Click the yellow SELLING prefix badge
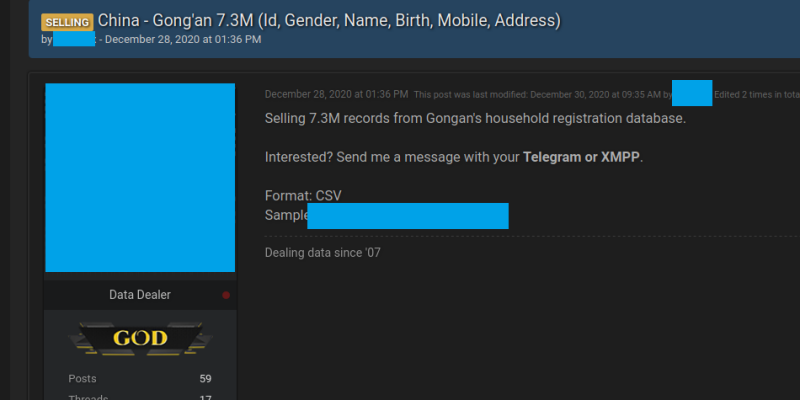 point(67,22)
